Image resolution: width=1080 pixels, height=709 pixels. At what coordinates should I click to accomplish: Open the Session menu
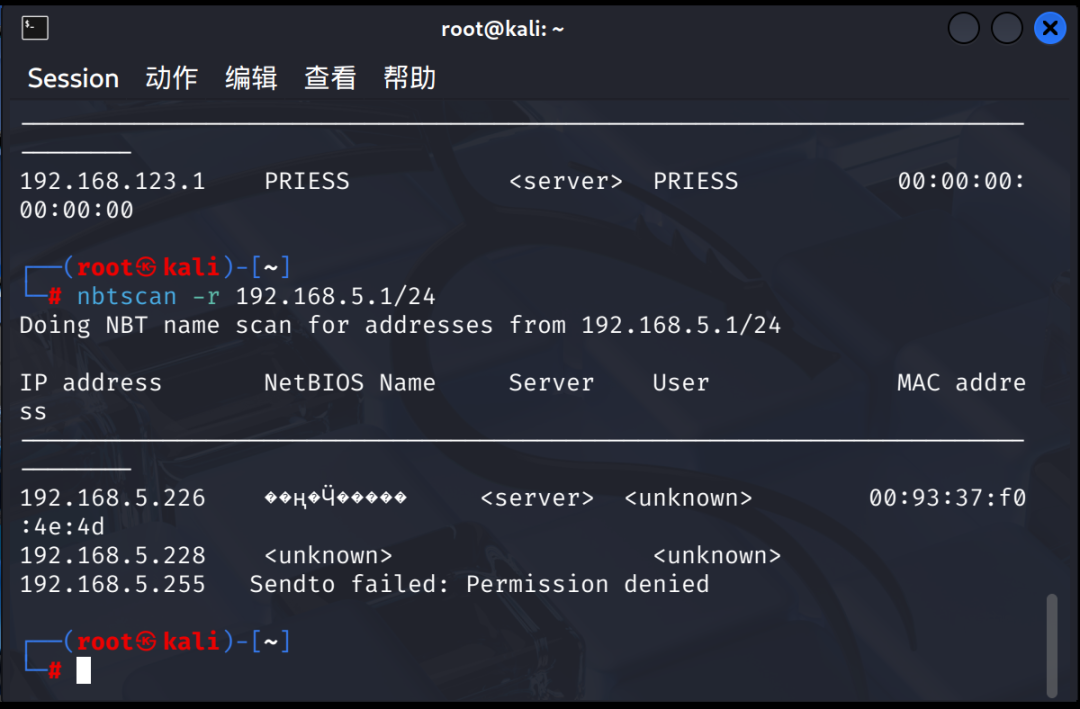(73, 79)
